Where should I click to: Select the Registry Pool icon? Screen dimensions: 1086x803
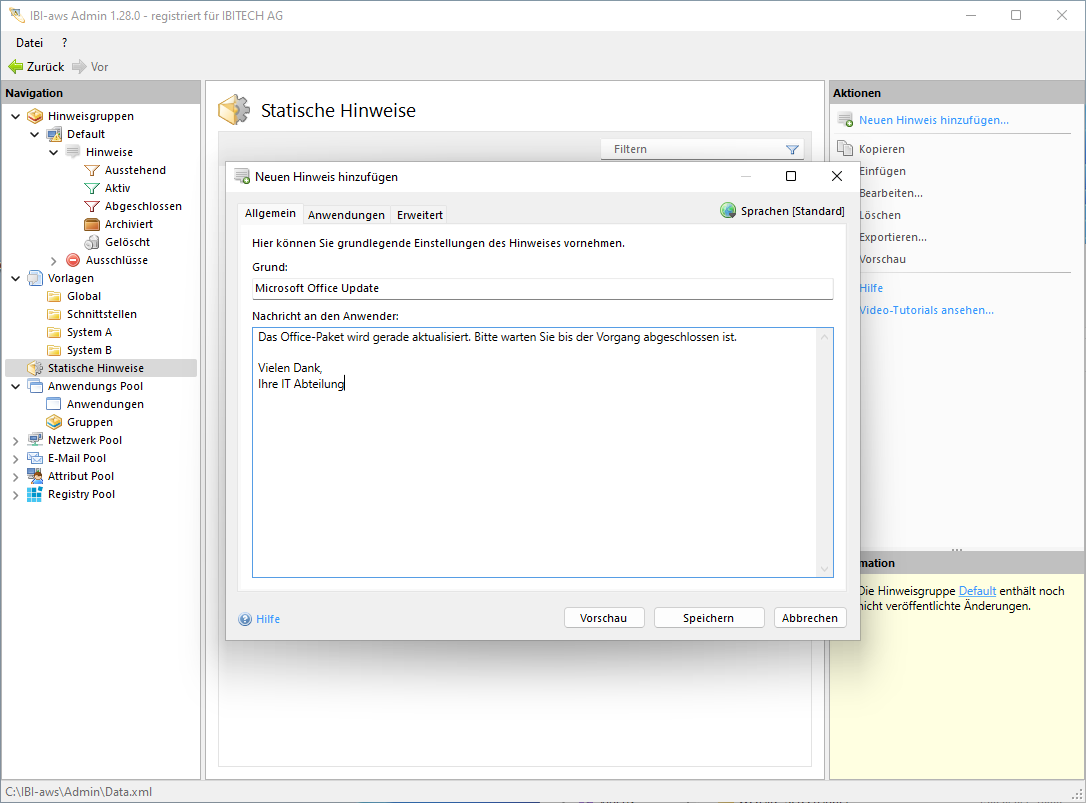[x=35, y=494]
